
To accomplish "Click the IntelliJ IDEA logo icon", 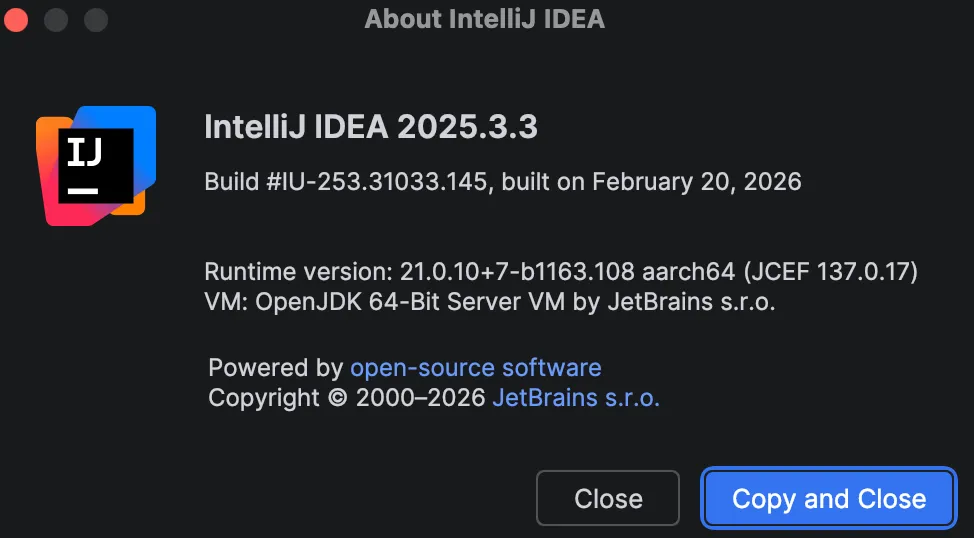I will [96, 165].
